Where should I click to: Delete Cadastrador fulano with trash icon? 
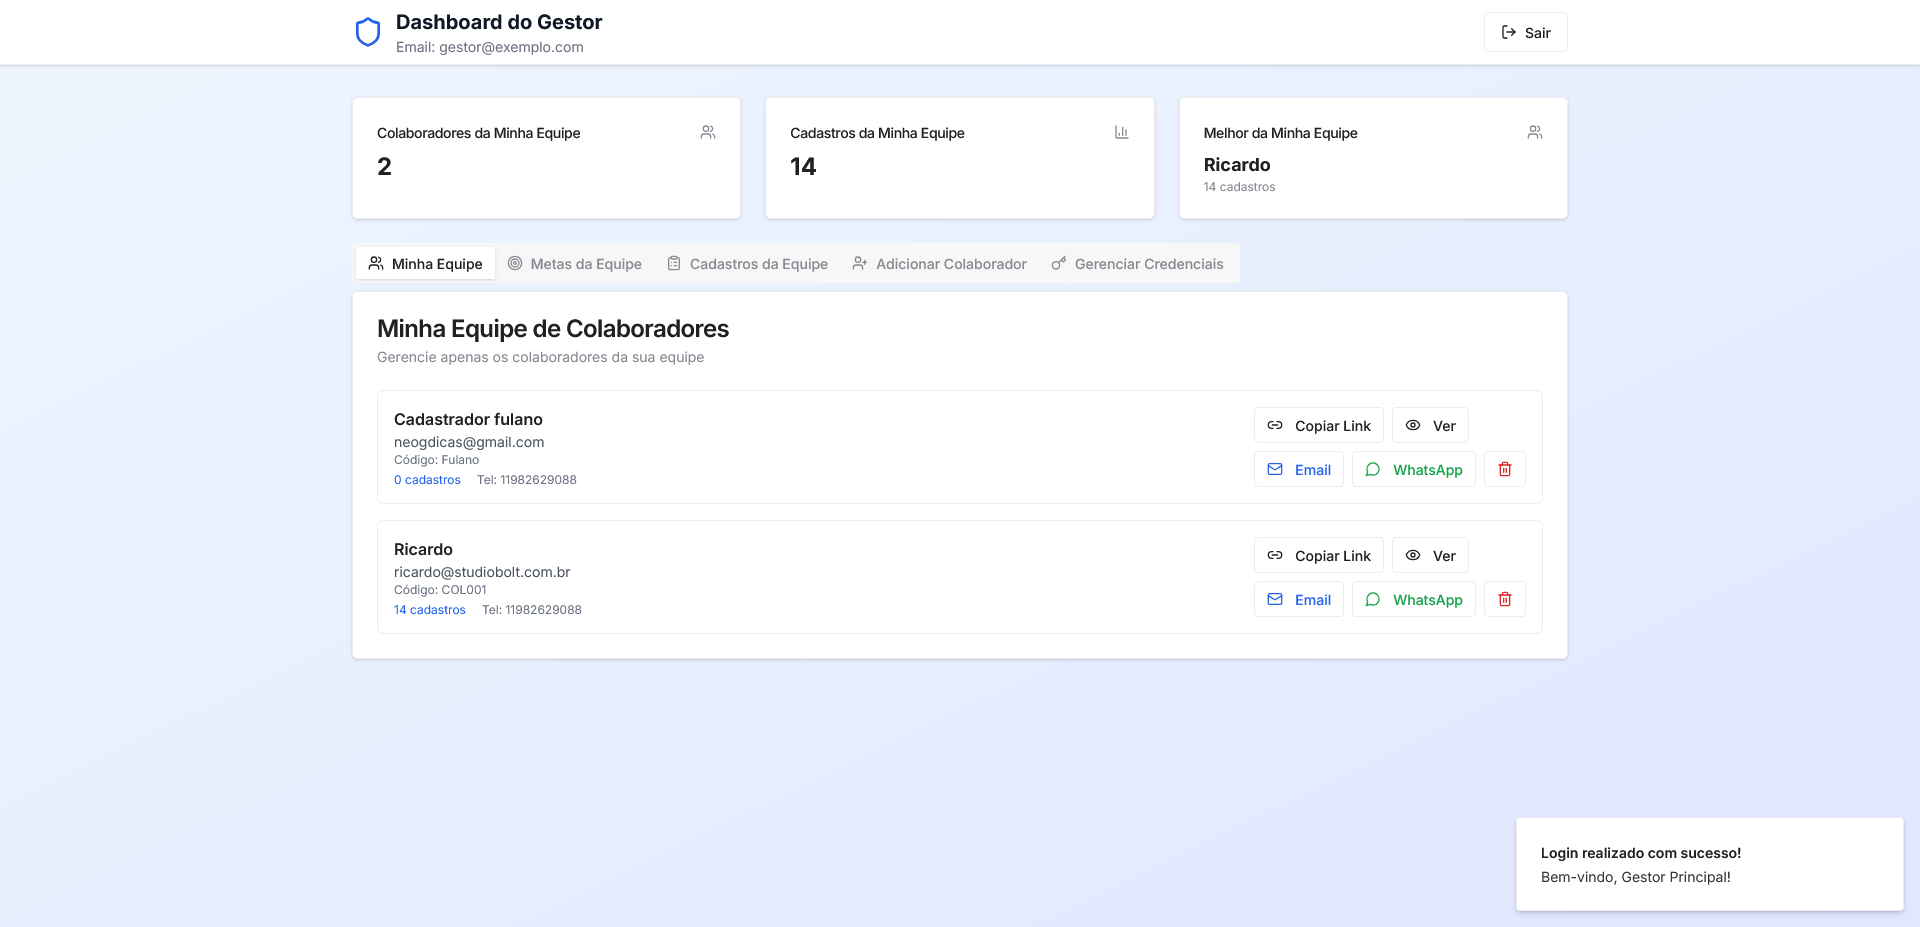point(1504,470)
